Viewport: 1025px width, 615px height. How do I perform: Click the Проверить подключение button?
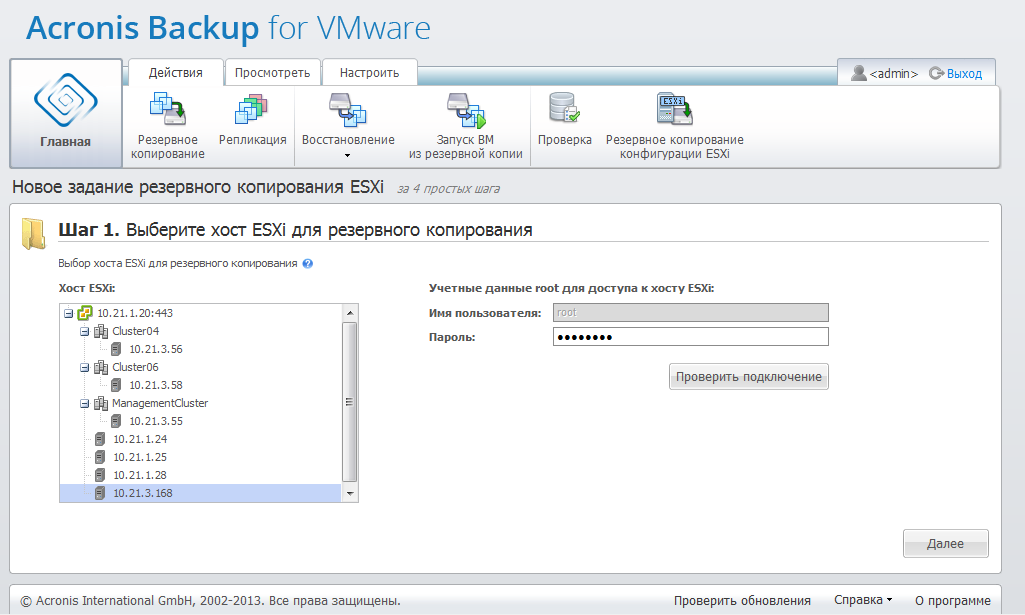[748, 377]
